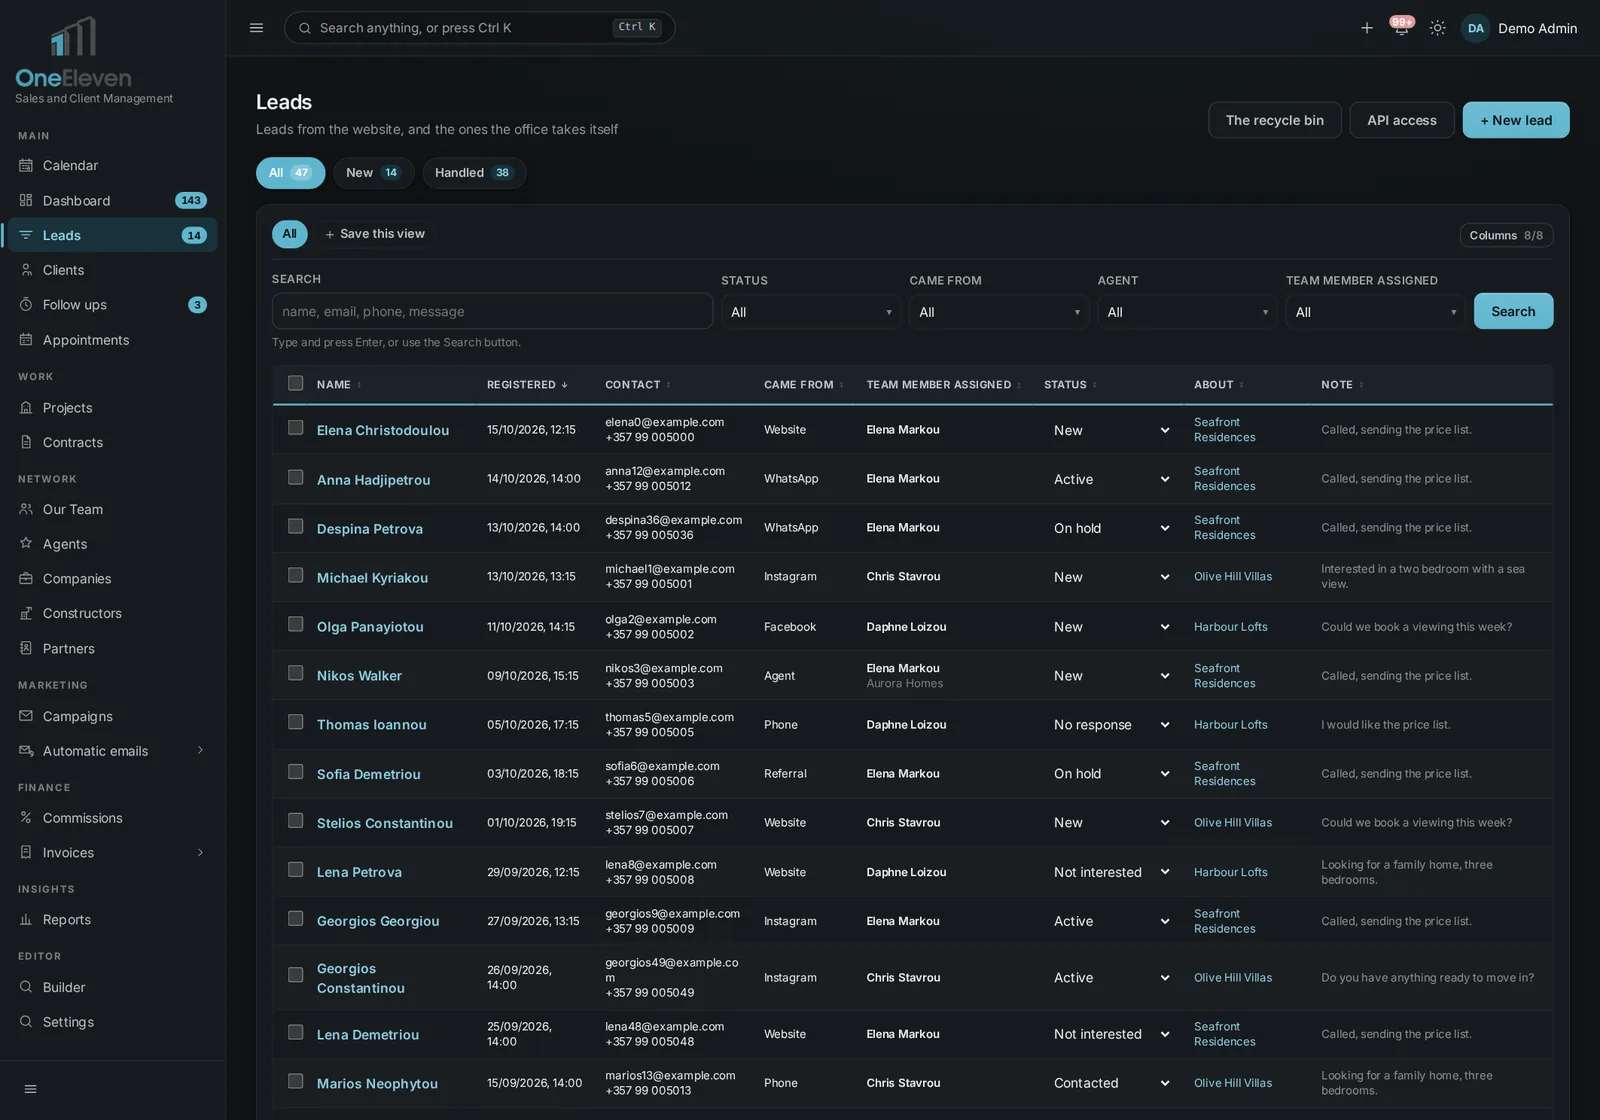1600x1120 pixels.
Task: Expand the Invoices submenu chevron
Action: point(200,853)
